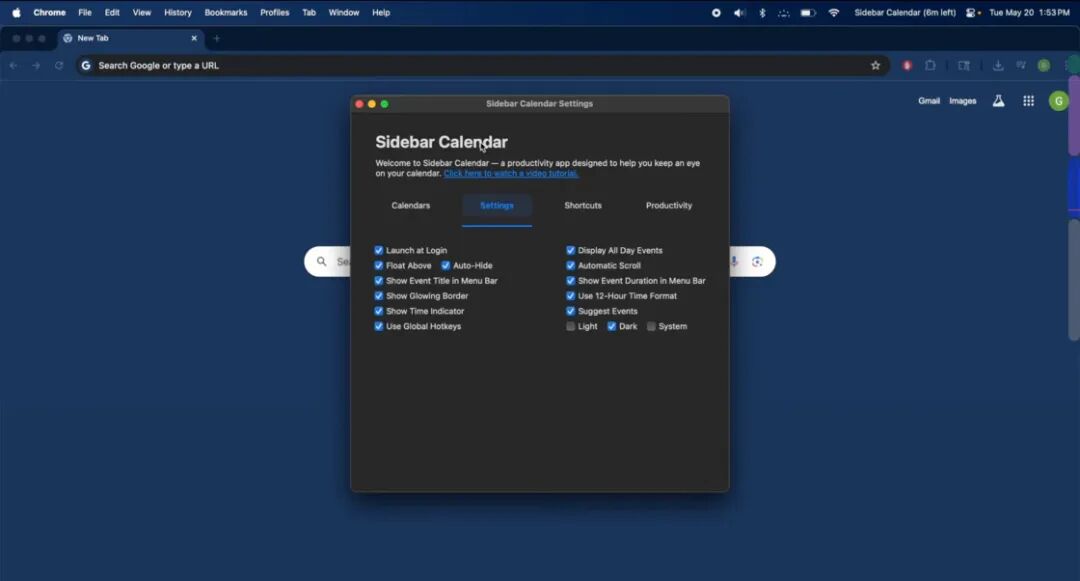Click the Google Lens search icon

click(757, 262)
